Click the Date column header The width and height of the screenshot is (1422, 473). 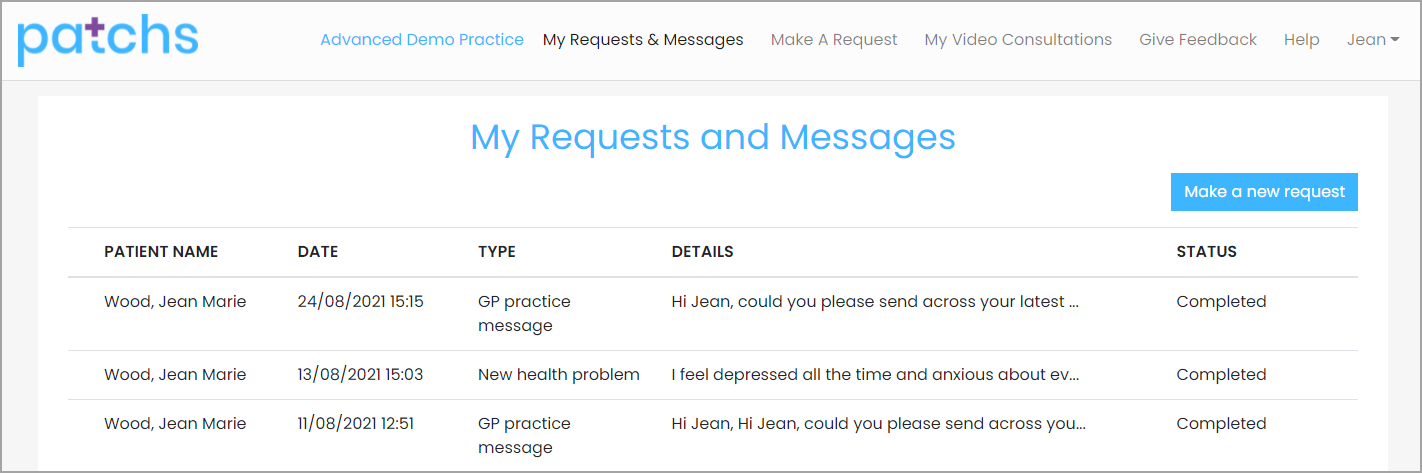pyautogui.click(x=318, y=252)
